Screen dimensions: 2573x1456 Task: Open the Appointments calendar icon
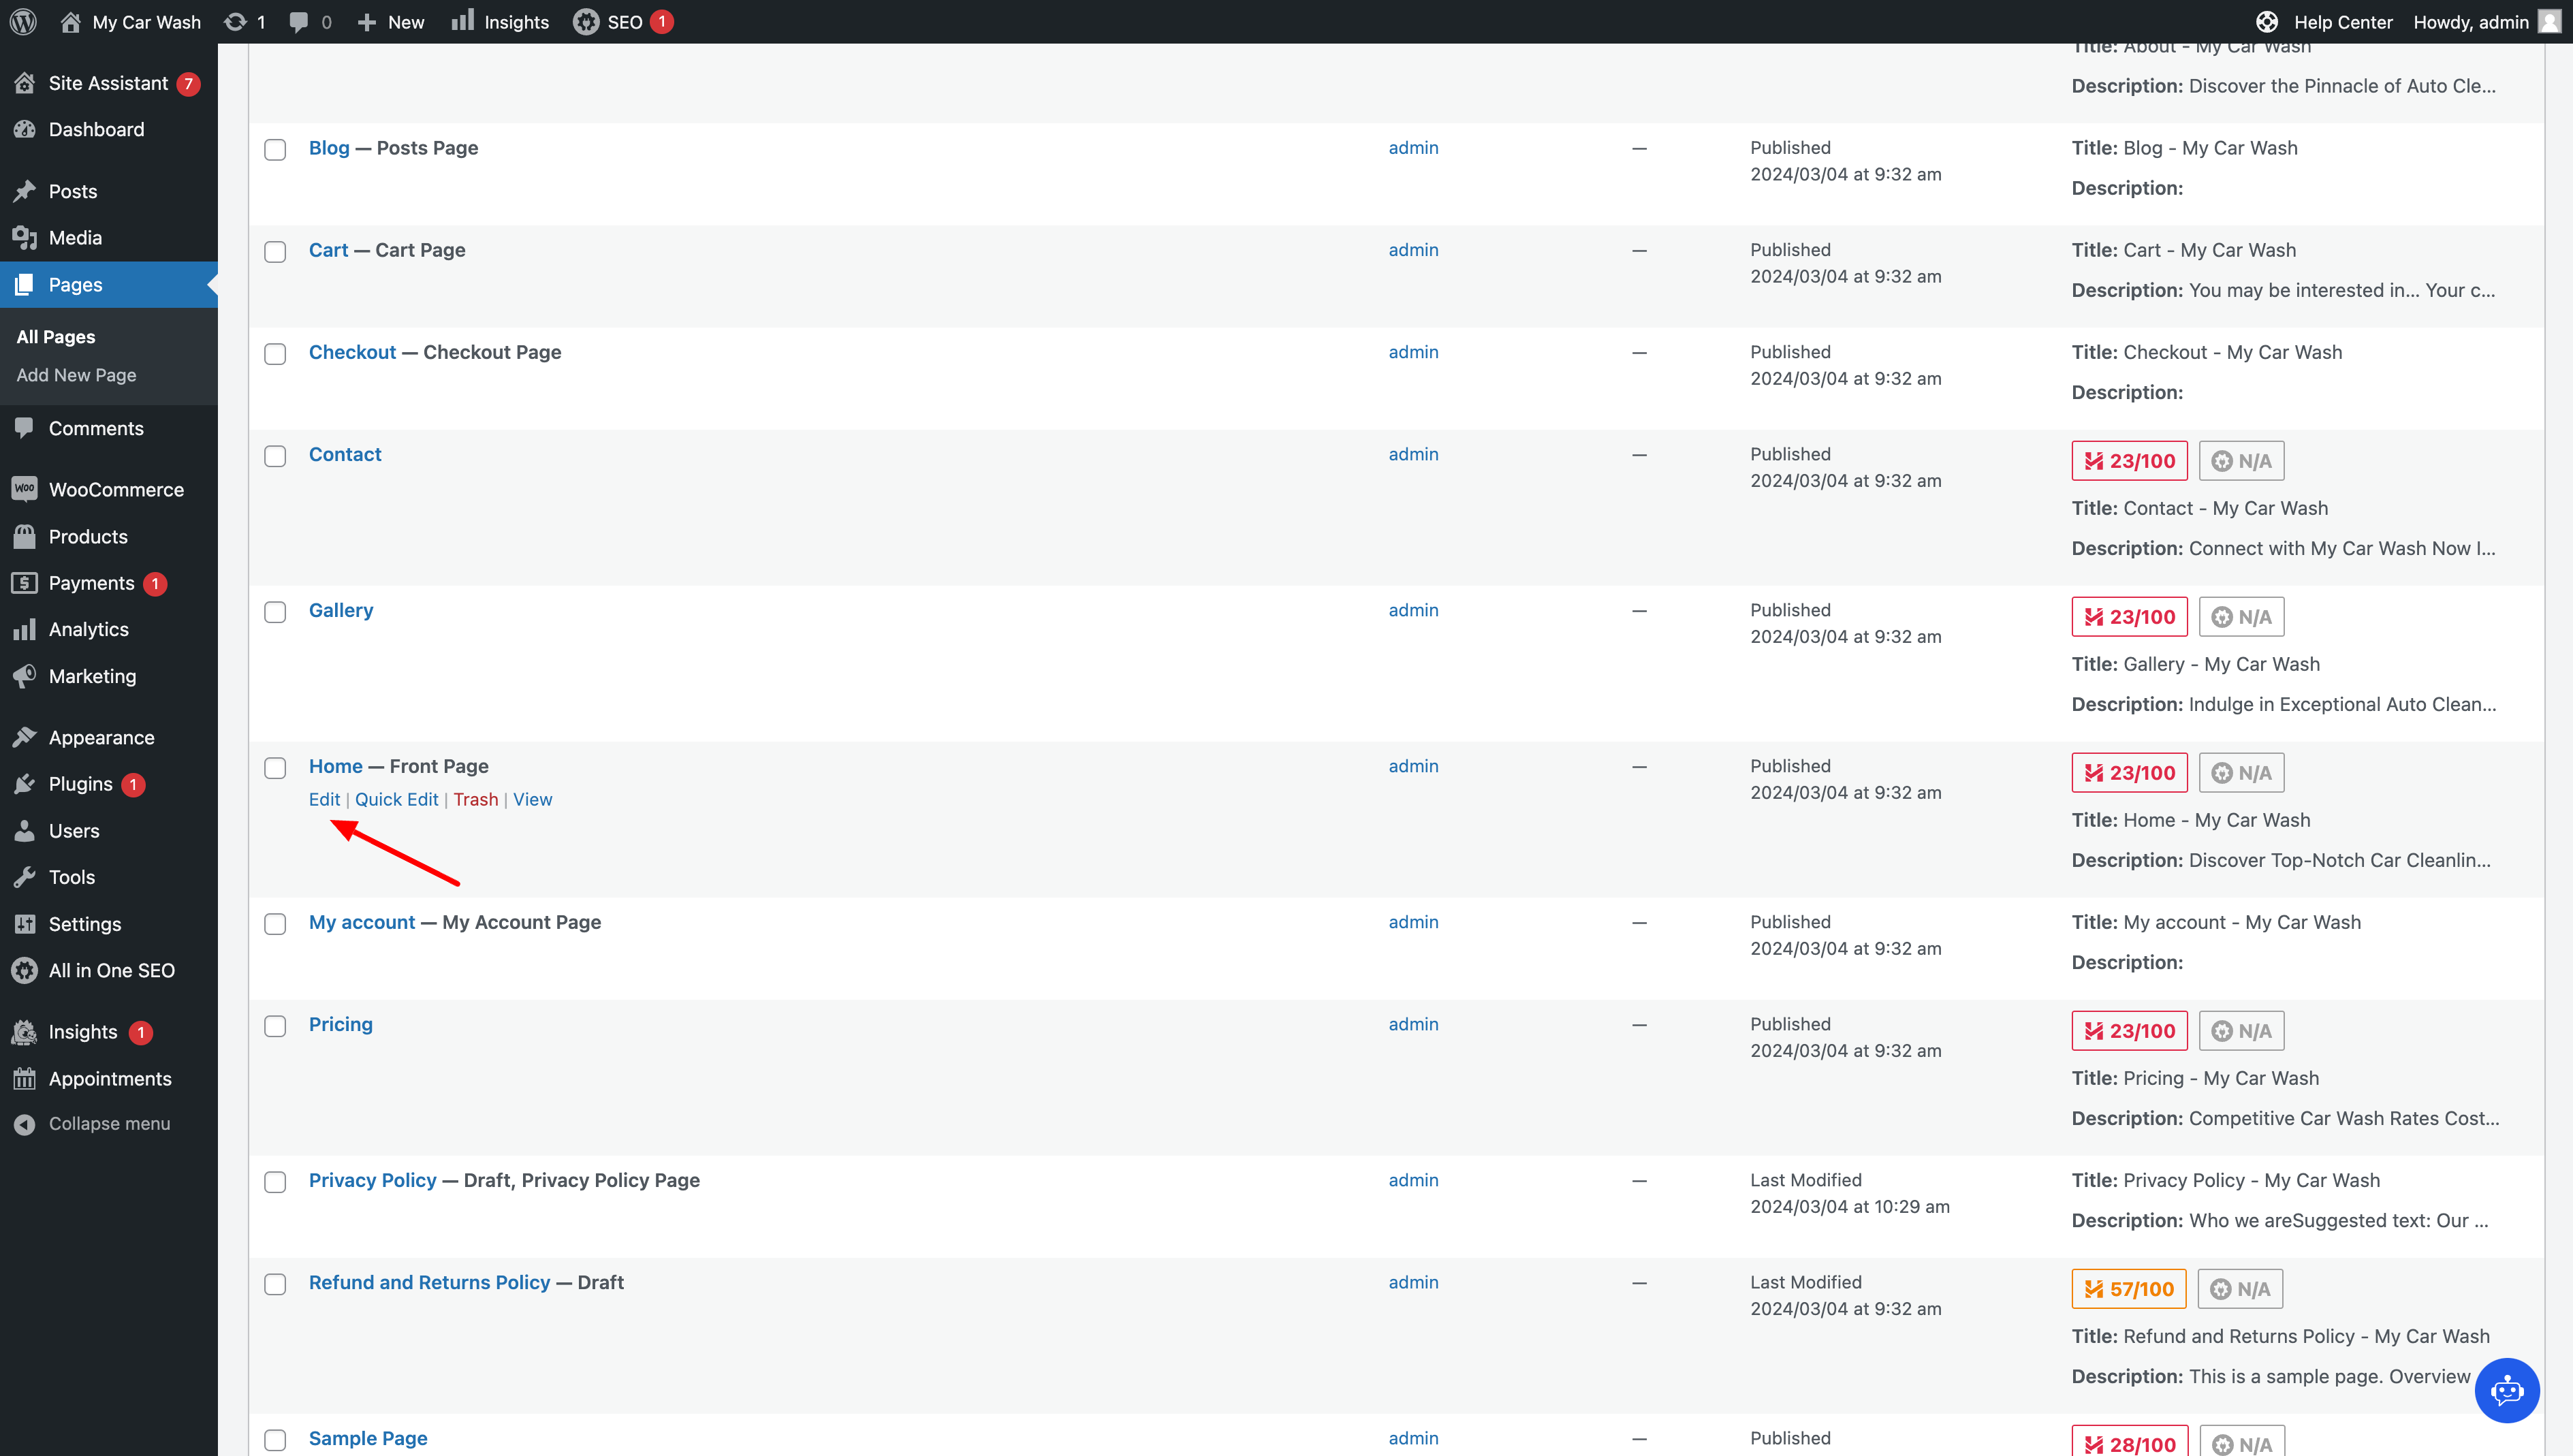(24, 1078)
